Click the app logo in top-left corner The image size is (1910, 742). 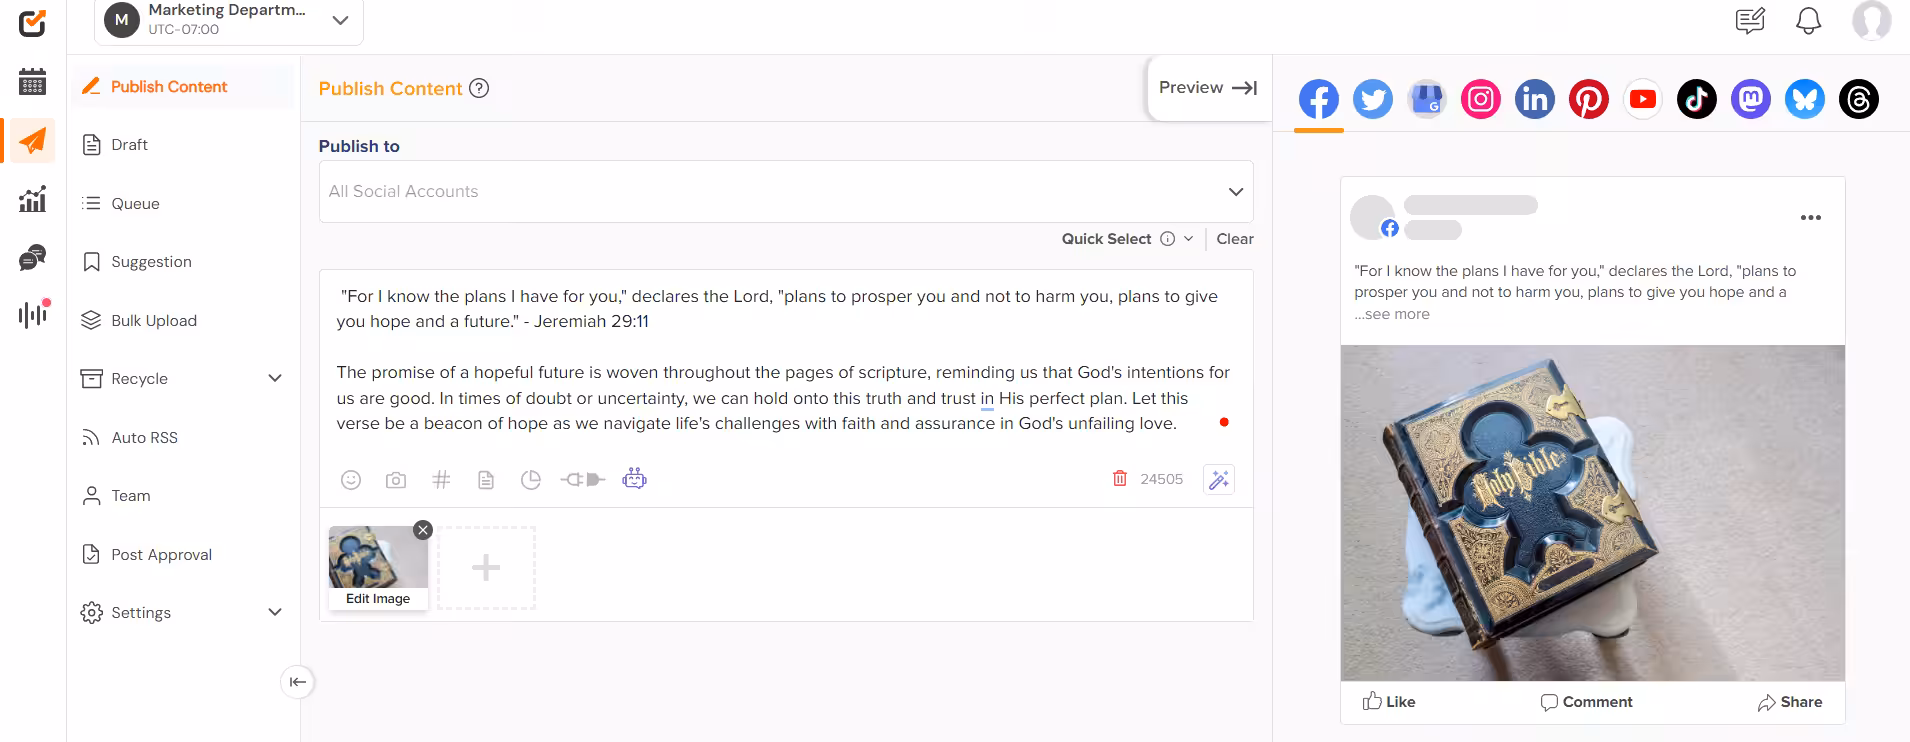point(32,23)
